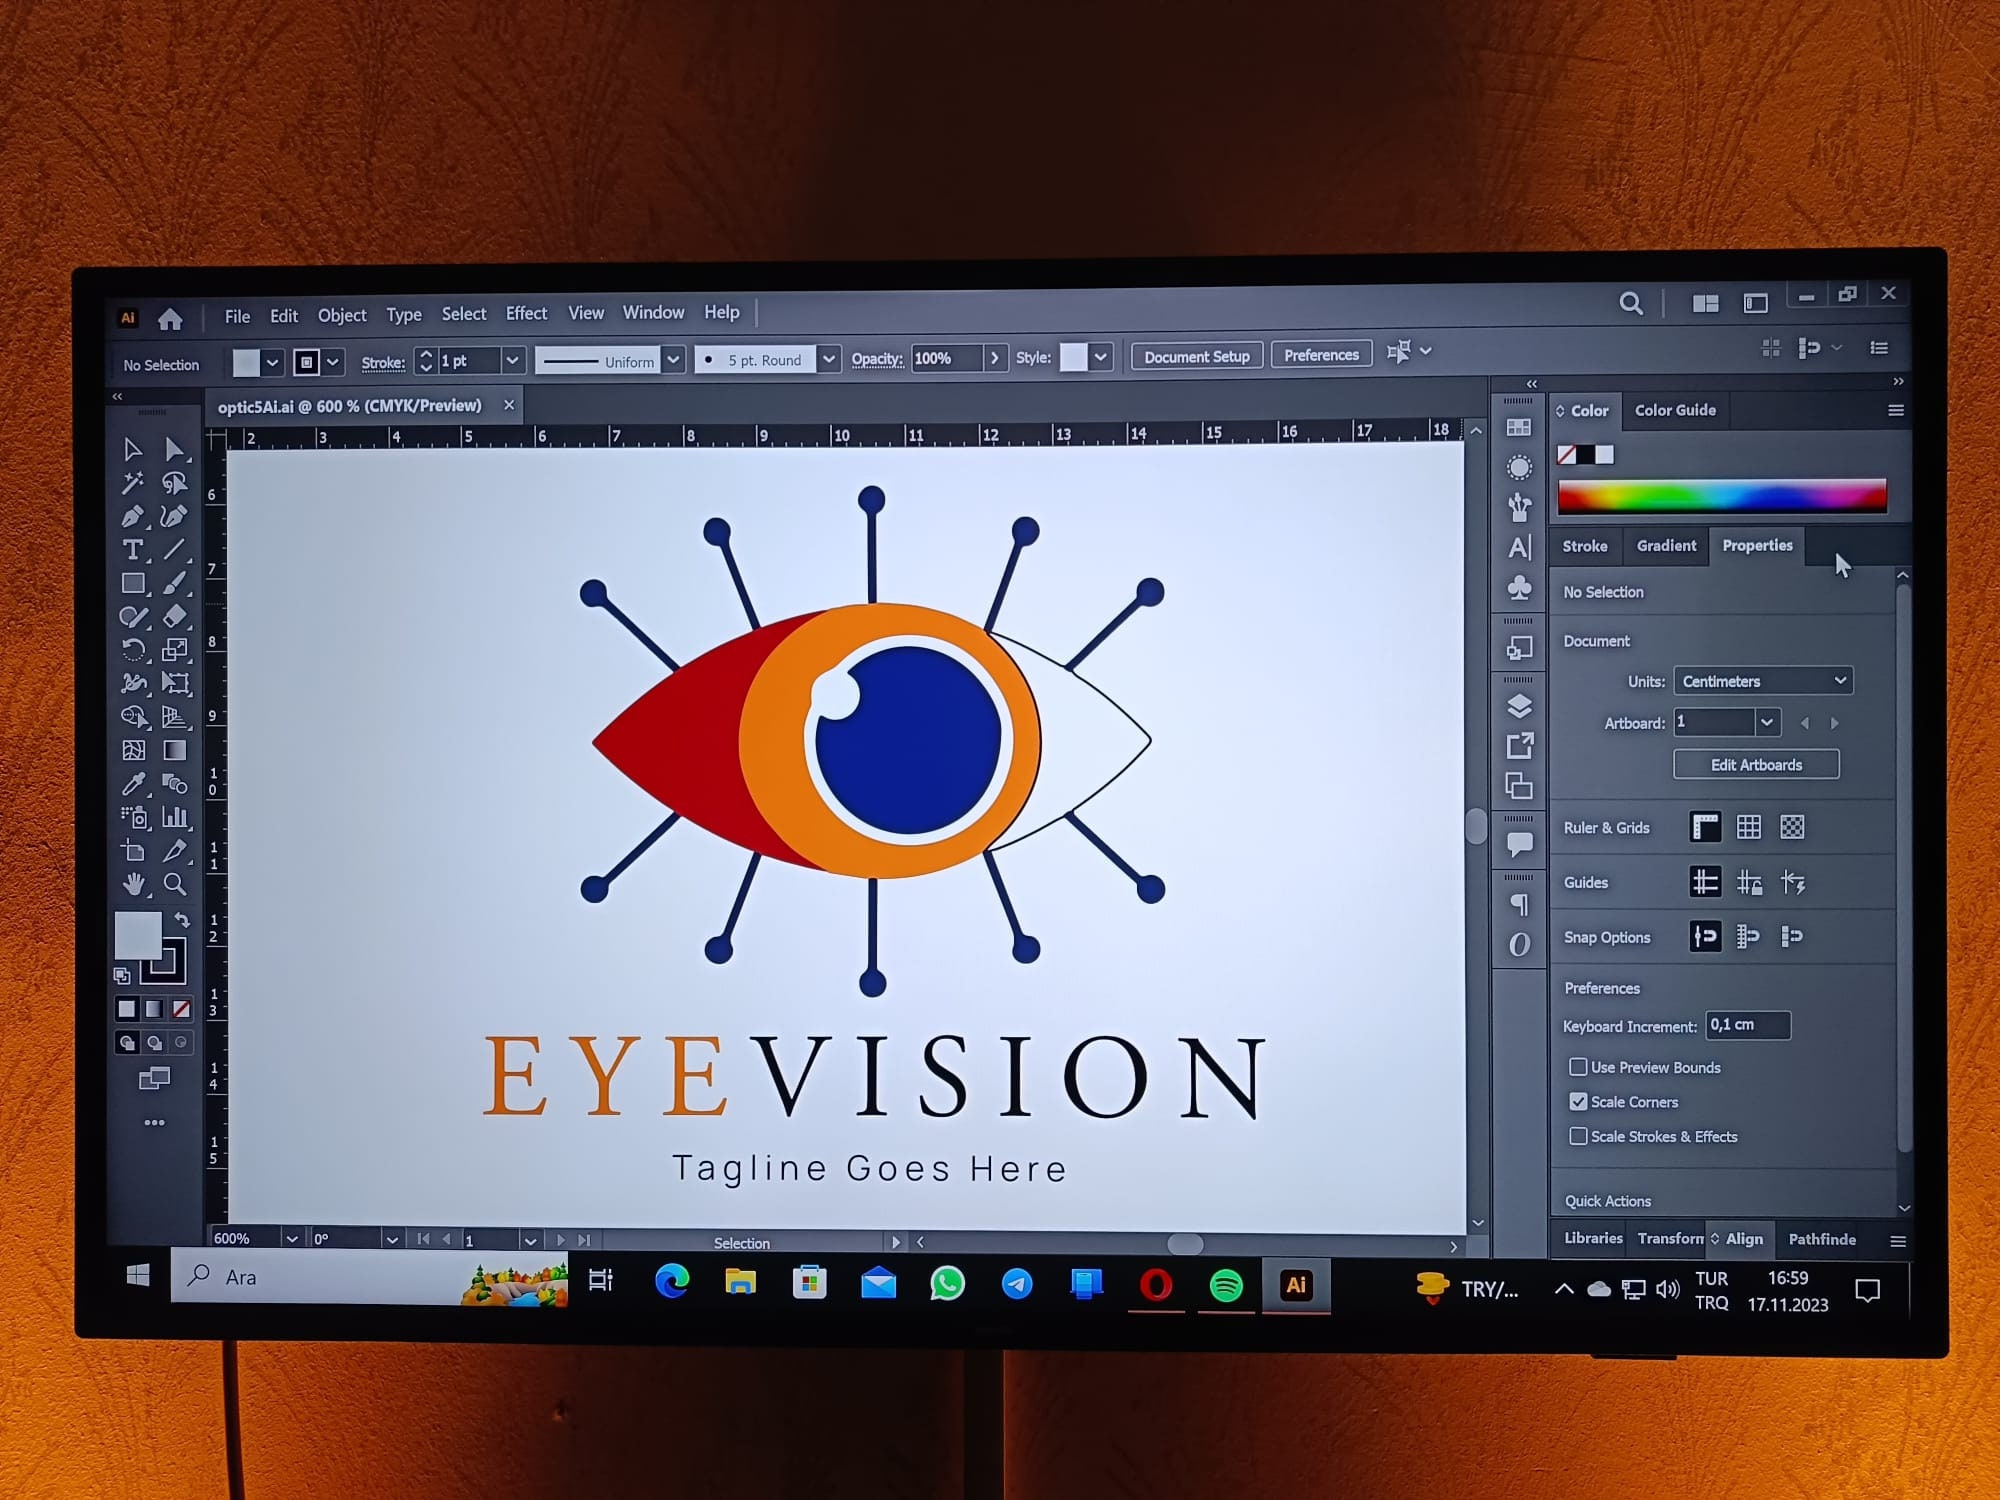
Task: Select the Type tool
Action: tap(132, 550)
